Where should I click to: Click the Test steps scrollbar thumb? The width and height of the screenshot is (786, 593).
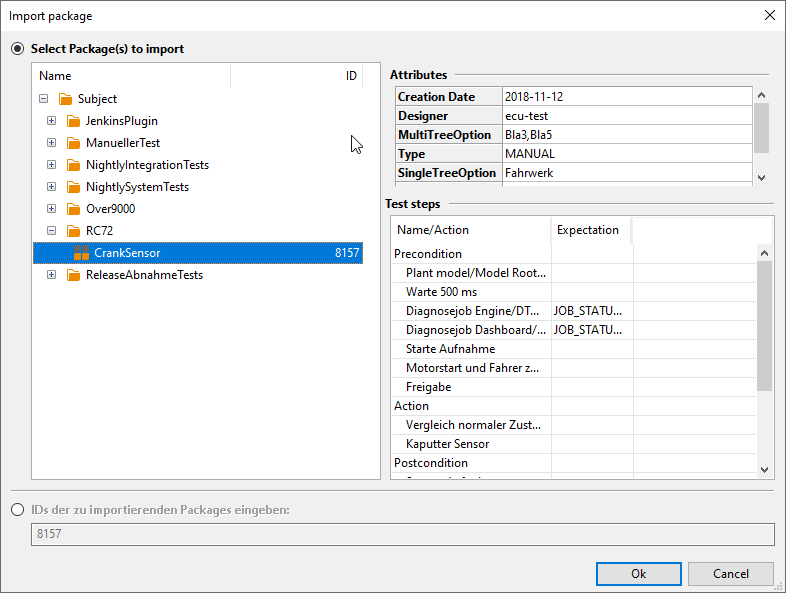[764, 325]
